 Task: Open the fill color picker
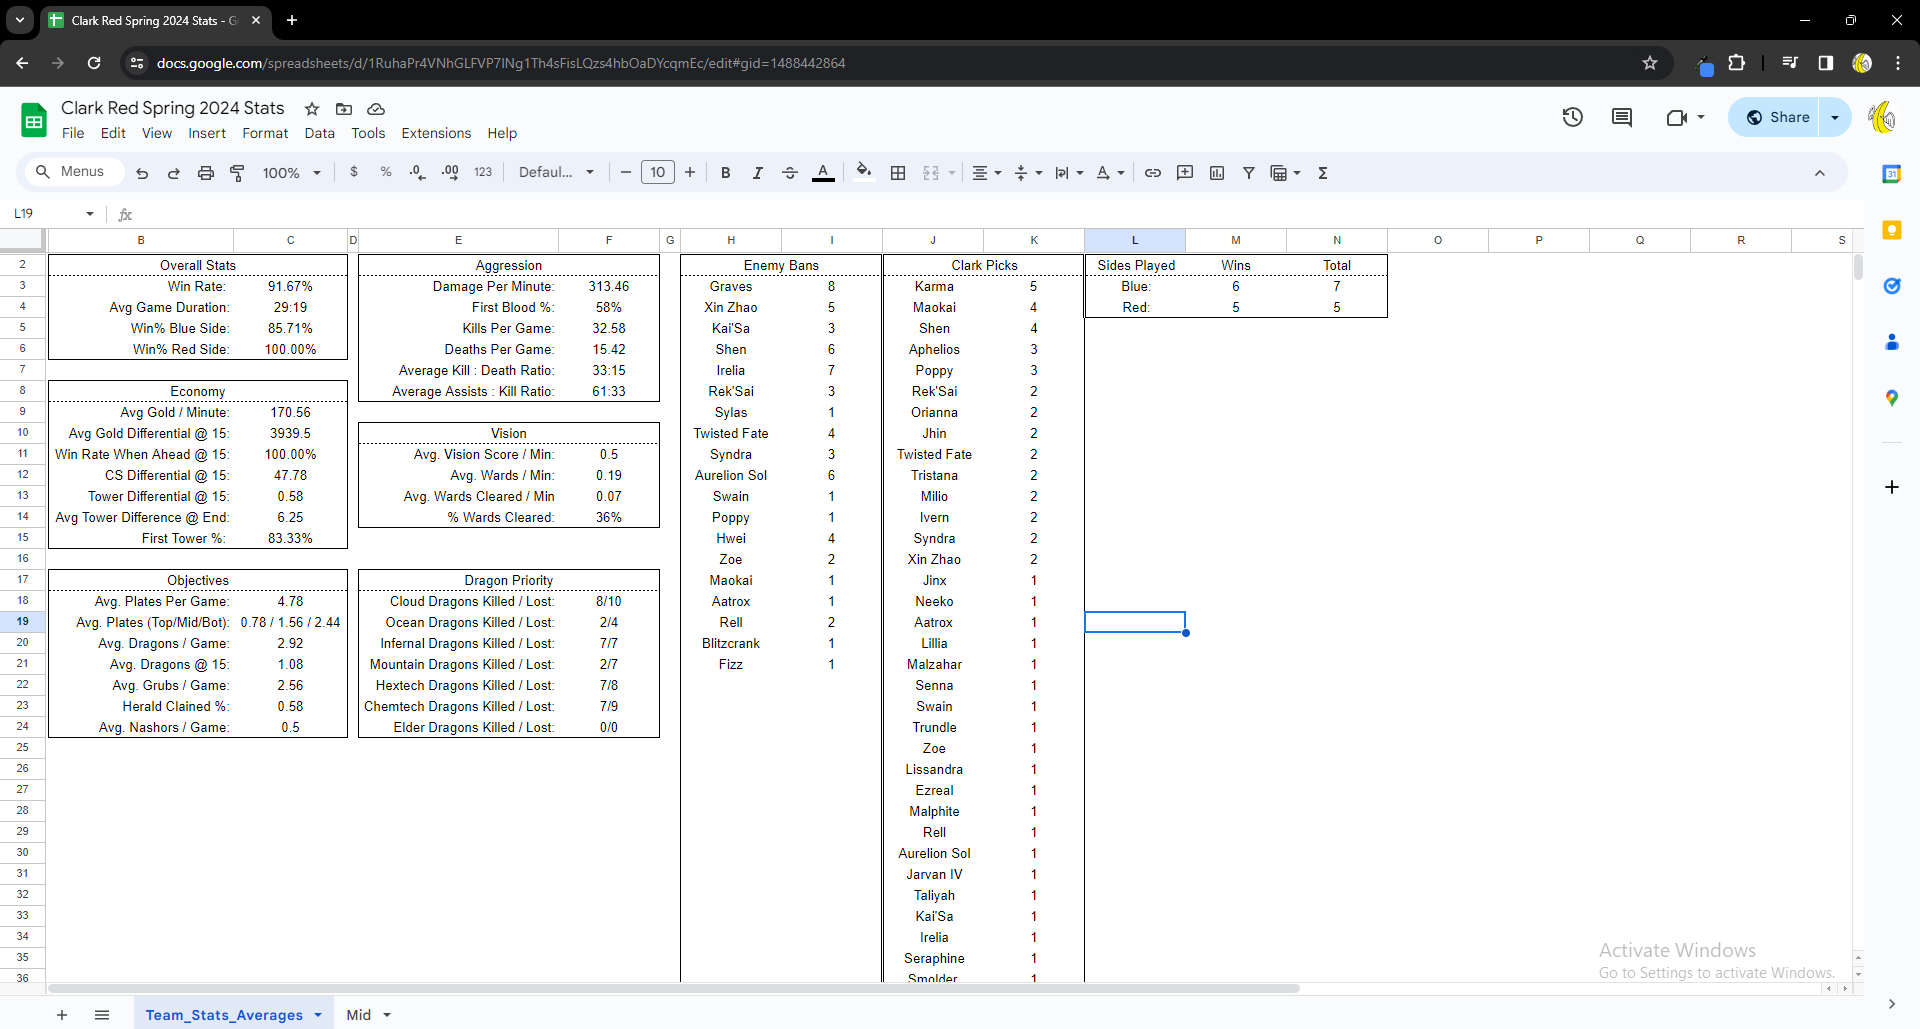click(864, 172)
